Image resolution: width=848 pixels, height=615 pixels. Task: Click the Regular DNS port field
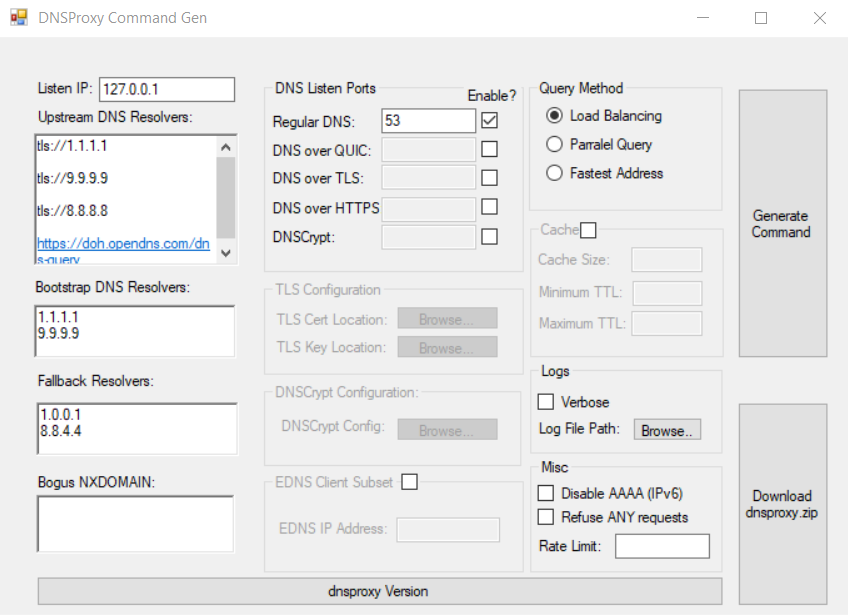(428, 121)
